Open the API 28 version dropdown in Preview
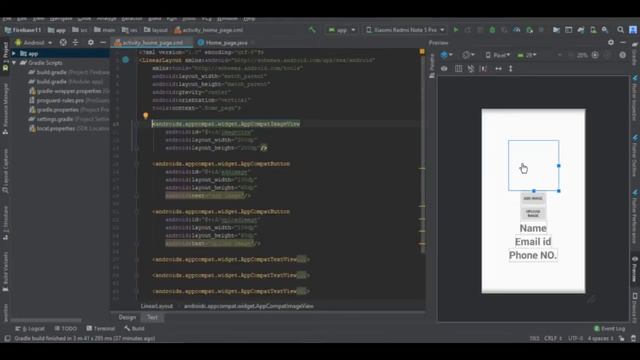The height and width of the screenshot is (360, 640). click(x=527, y=55)
